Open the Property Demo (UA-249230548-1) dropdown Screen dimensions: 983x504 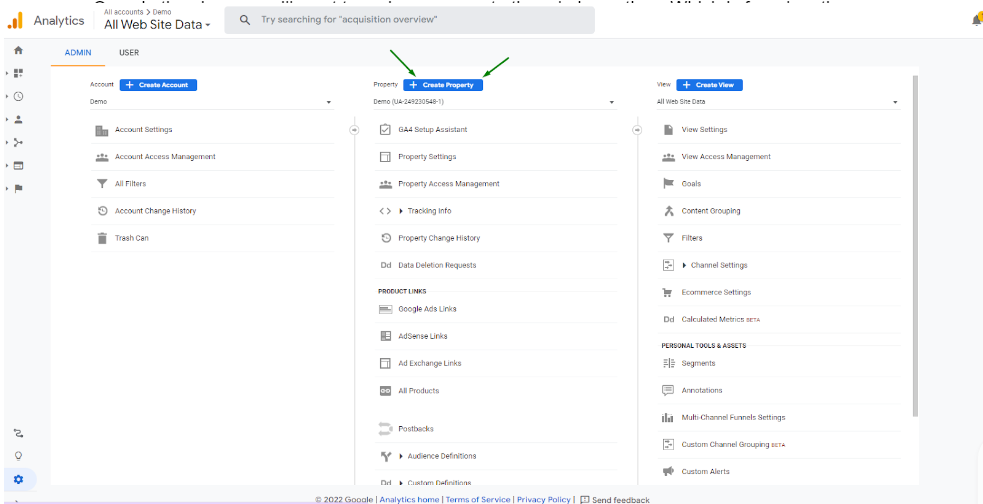tap(495, 102)
